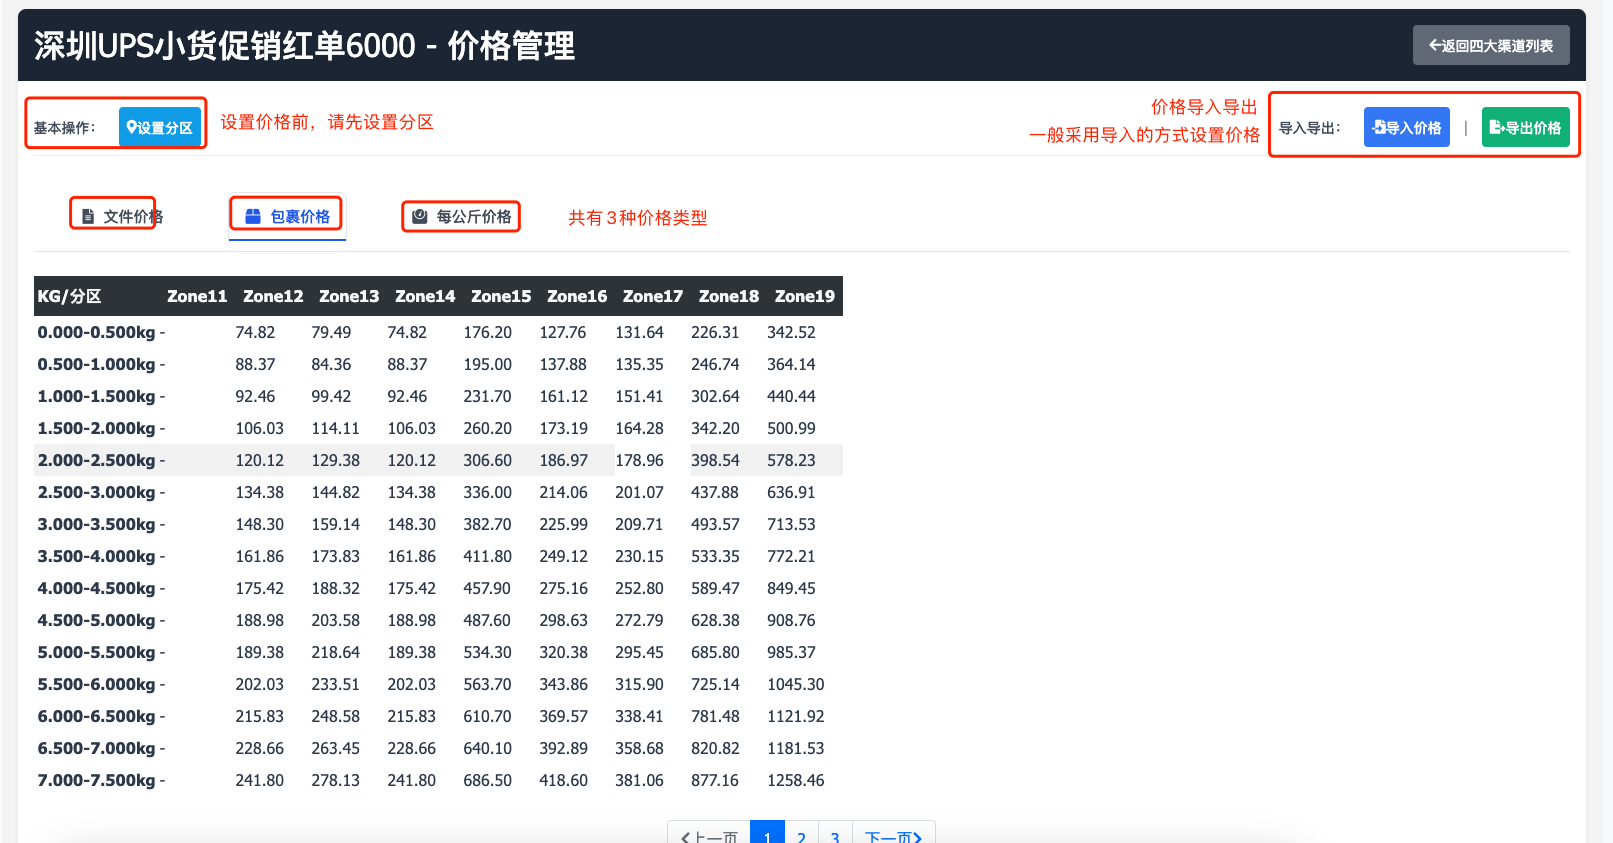Select the 2.000-2.500kg row label
1613x843 pixels.
point(96,460)
